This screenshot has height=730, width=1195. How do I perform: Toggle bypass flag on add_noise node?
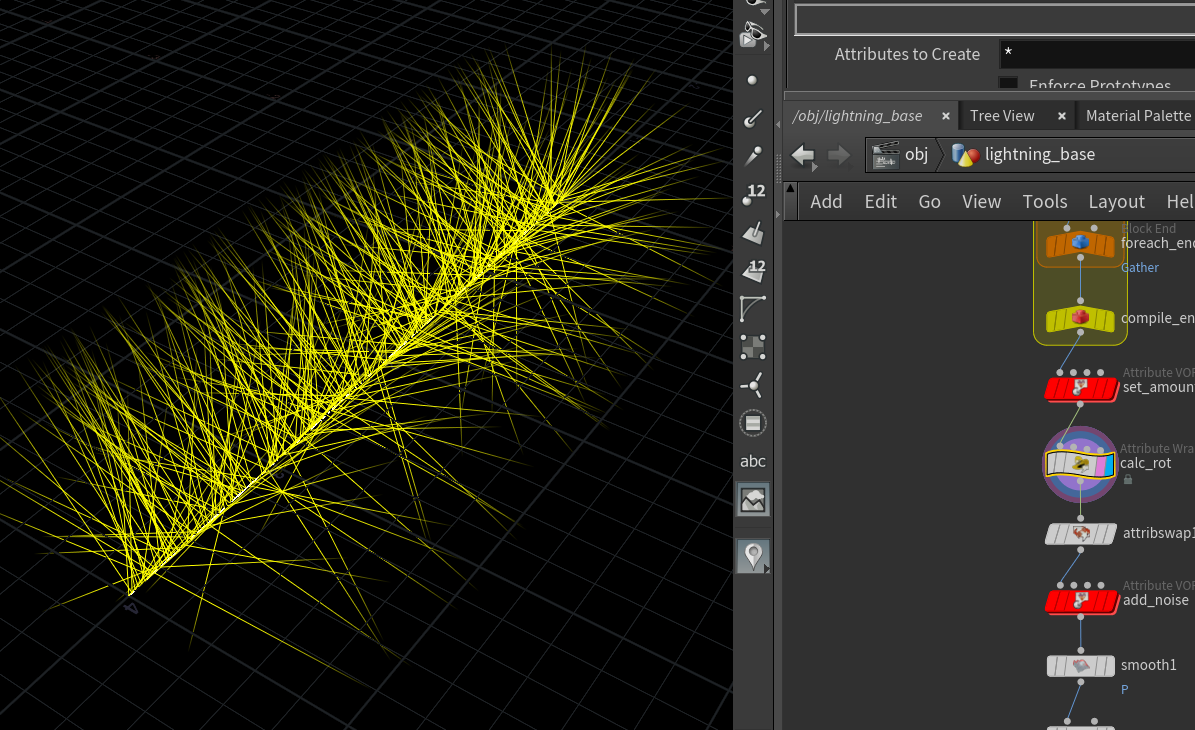(1052, 601)
